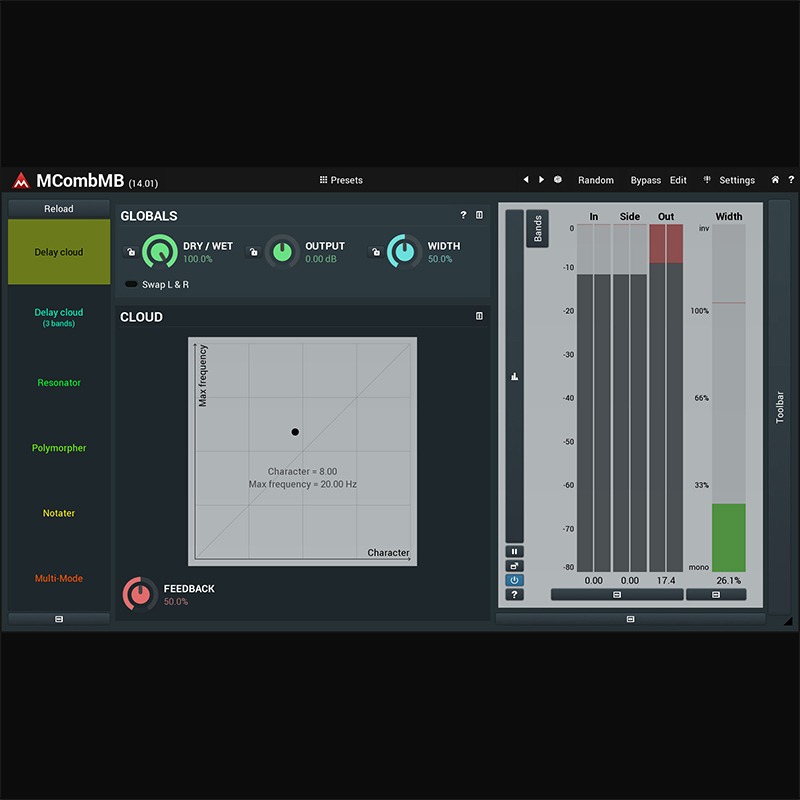The height and width of the screenshot is (800, 800).
Task: Open the vertical Toolbar strip
Action: point(779,407)
